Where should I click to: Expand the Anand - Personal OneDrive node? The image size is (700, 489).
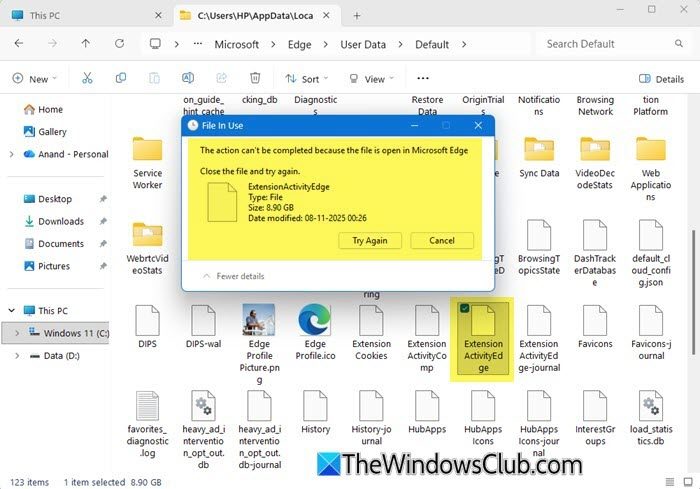pos(12,154)
